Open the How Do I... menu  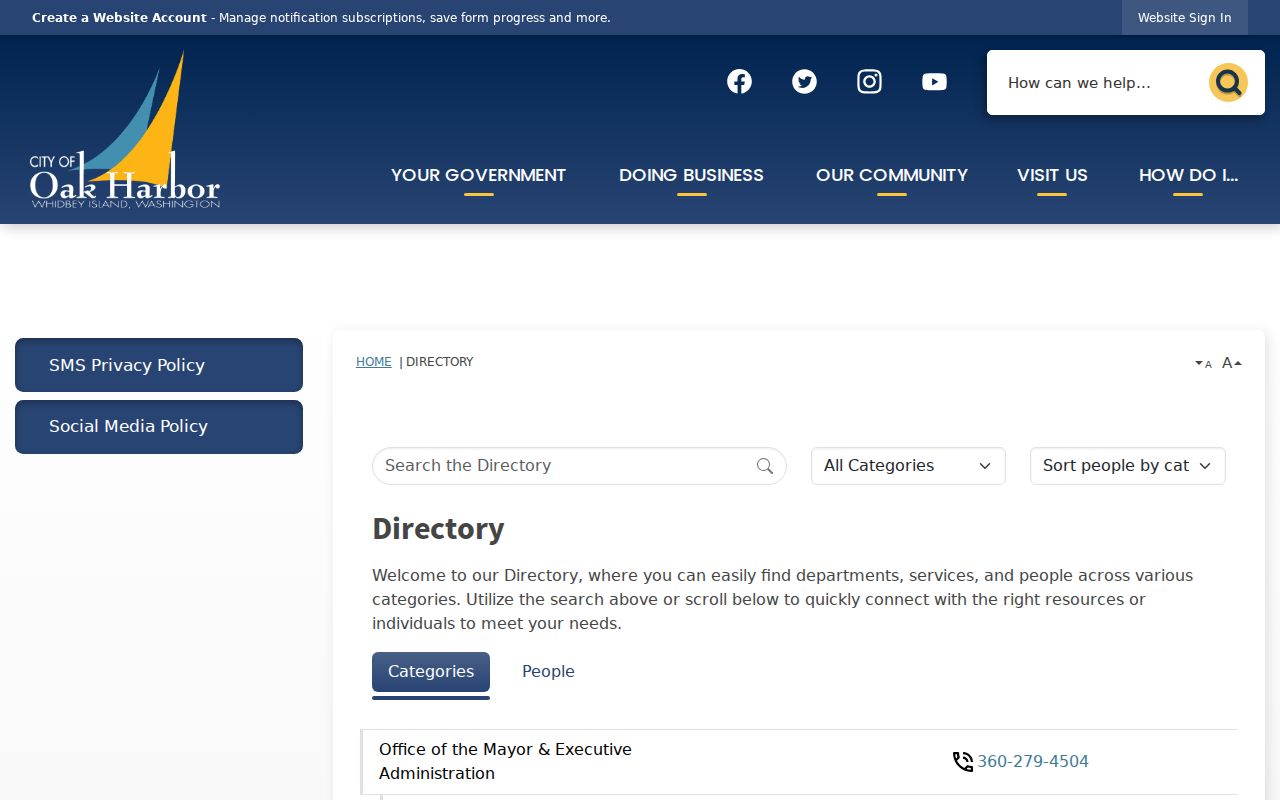(x=1188, y=176)
